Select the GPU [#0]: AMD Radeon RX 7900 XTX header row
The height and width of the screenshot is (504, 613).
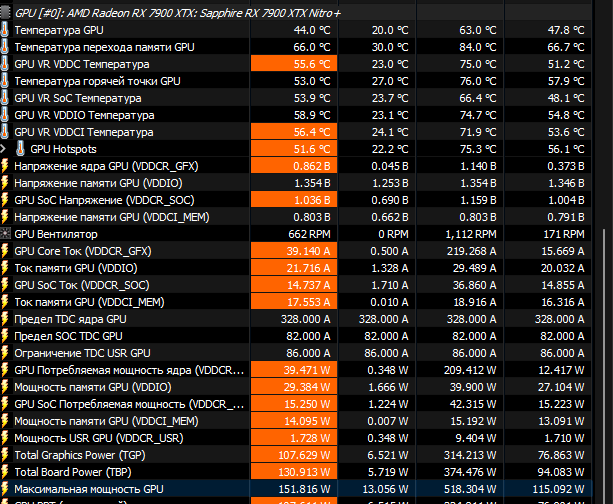point(296,13)
